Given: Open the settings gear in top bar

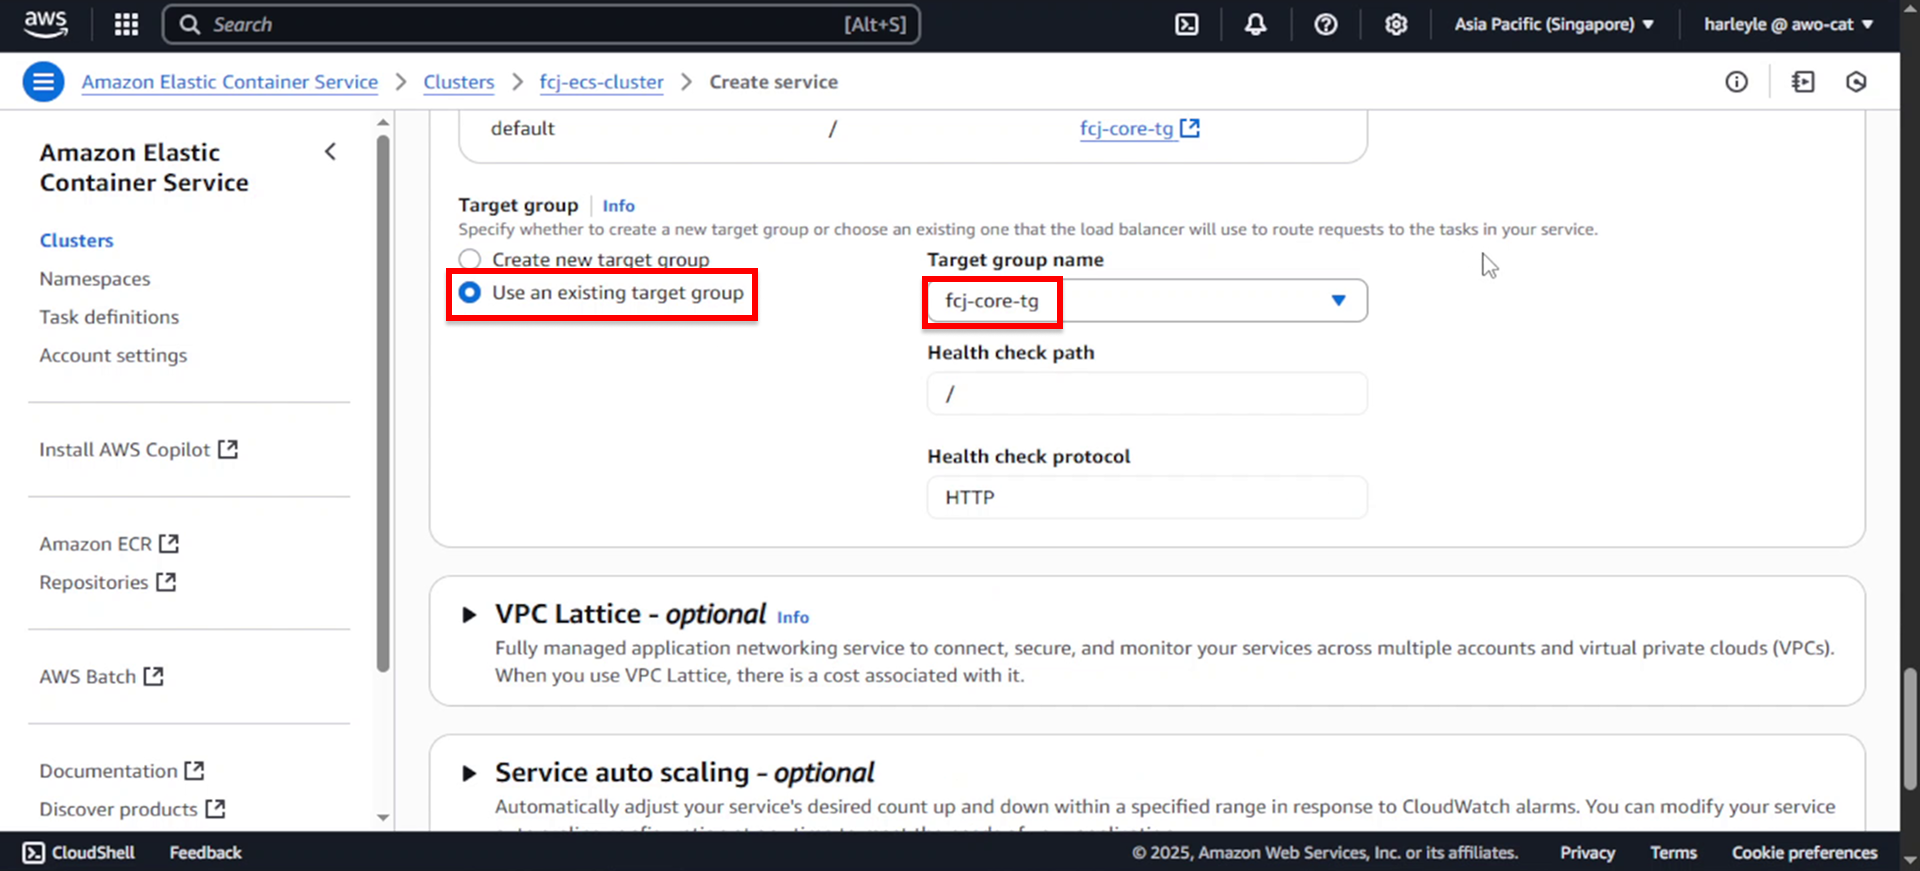Looking at the screenshot, I should click(x=1395, y=24).
